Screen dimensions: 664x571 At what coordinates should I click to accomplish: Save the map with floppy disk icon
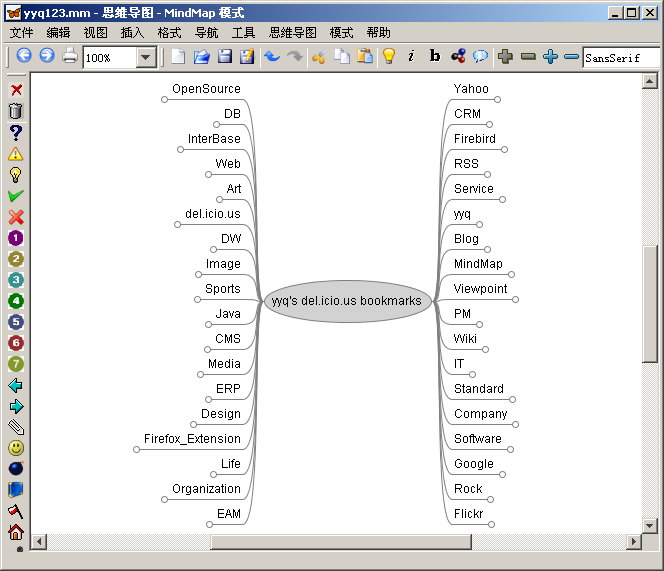pyautogui.click(x=225, y=56)
